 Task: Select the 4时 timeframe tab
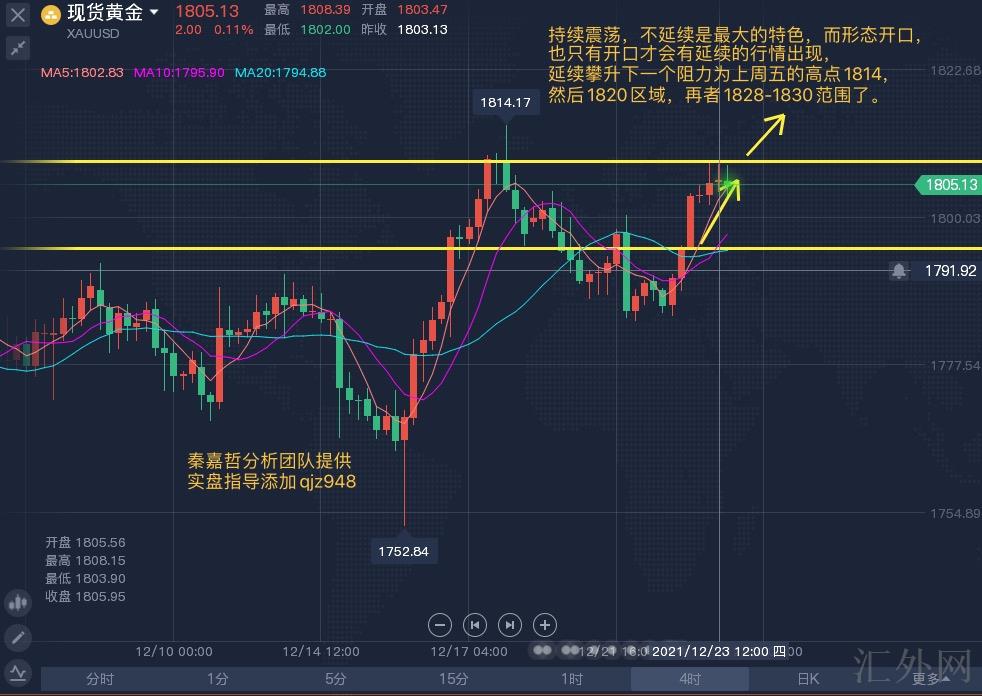tap(690, 679)
